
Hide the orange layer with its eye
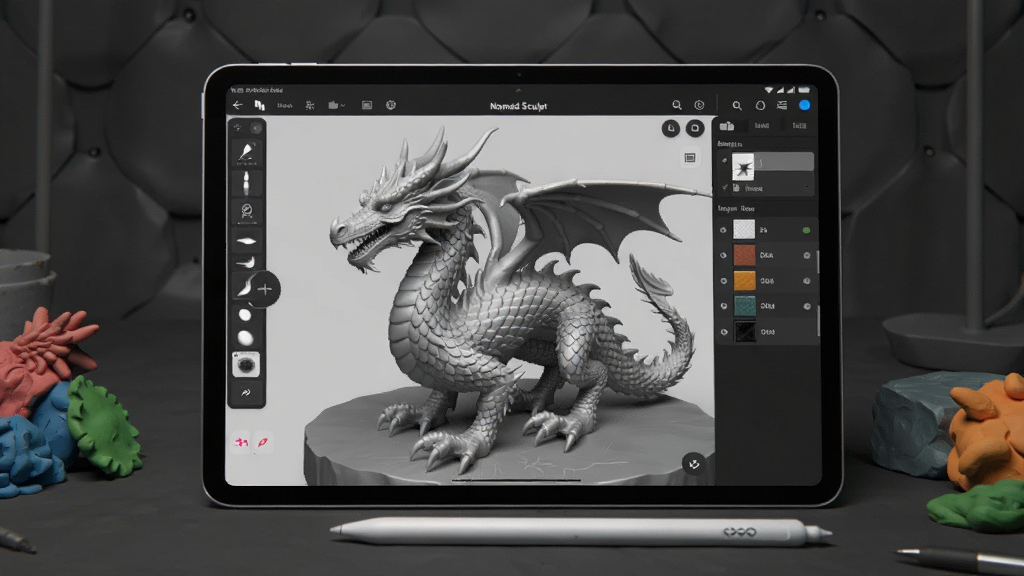tap(723, 281)
